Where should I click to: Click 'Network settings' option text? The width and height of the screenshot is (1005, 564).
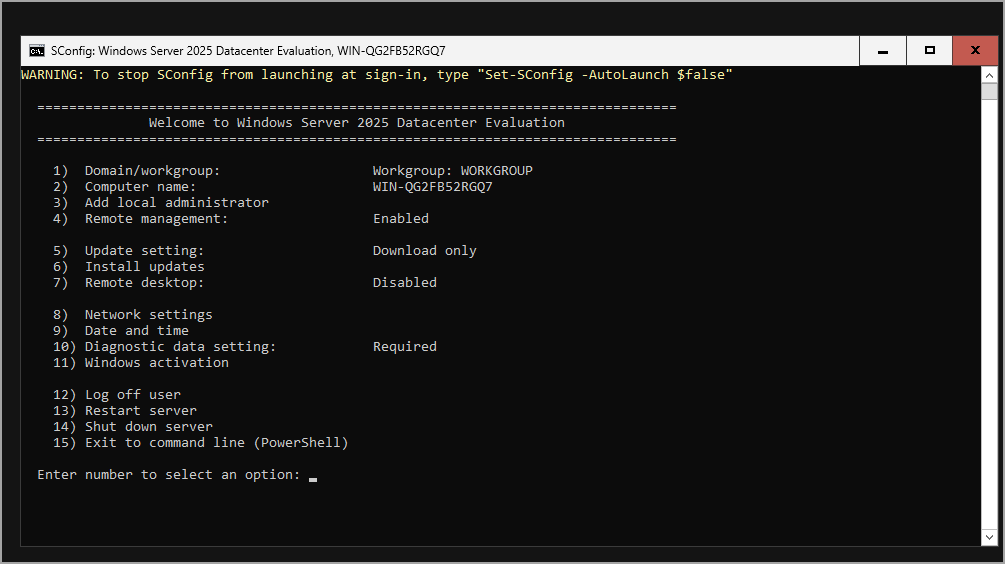coord(149,315)
